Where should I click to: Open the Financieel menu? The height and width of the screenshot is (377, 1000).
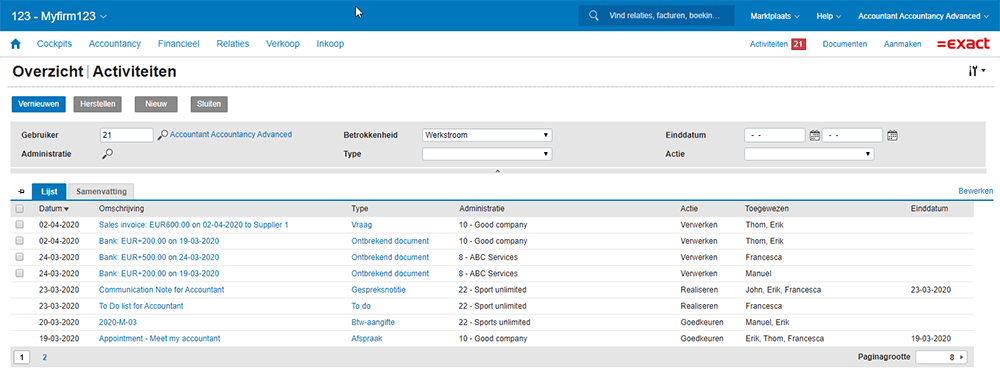coord(179,44)
